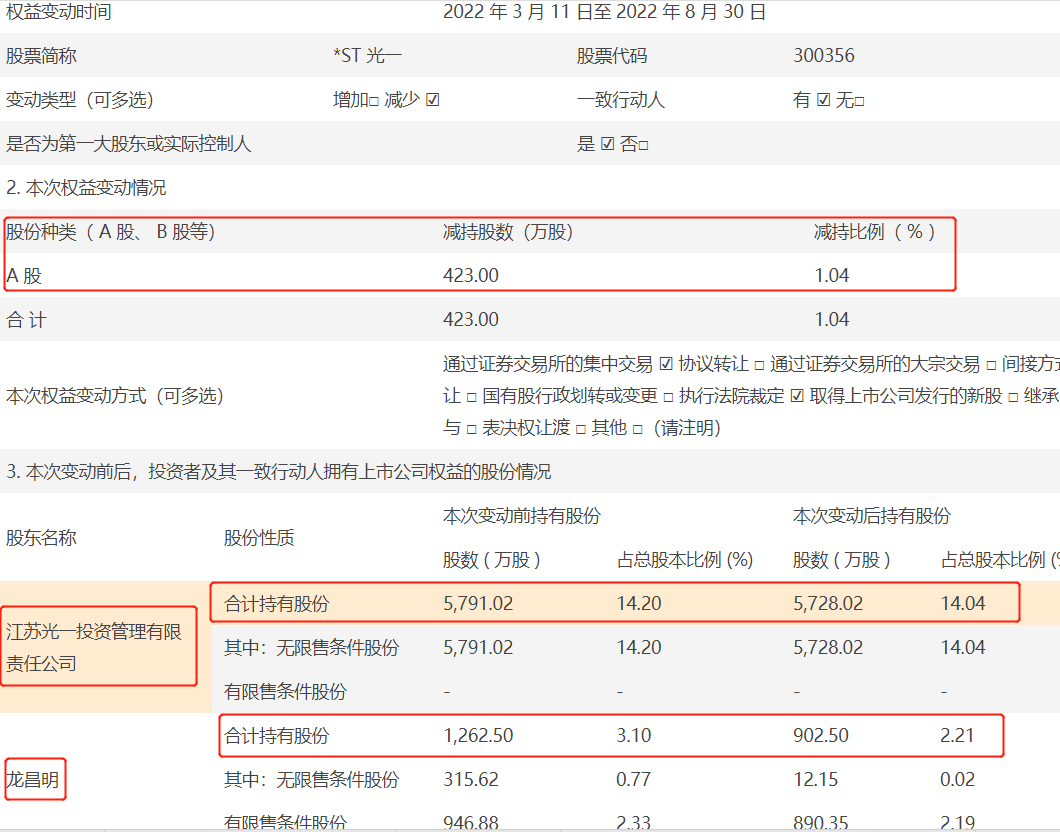The image size is (1060, 832).
Task: Select 14.20 in 江苏光一 合计持有股份 row
Action: 639,604
